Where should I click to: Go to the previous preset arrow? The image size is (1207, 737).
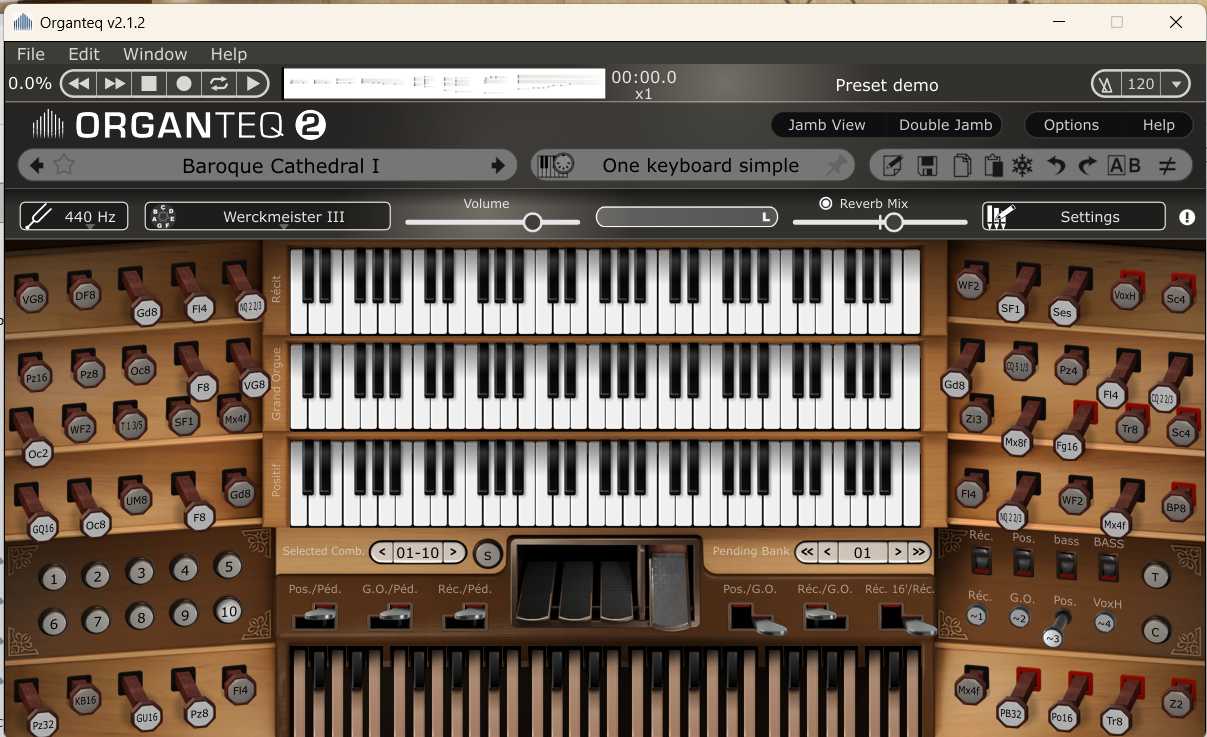(x=37, y=166)
